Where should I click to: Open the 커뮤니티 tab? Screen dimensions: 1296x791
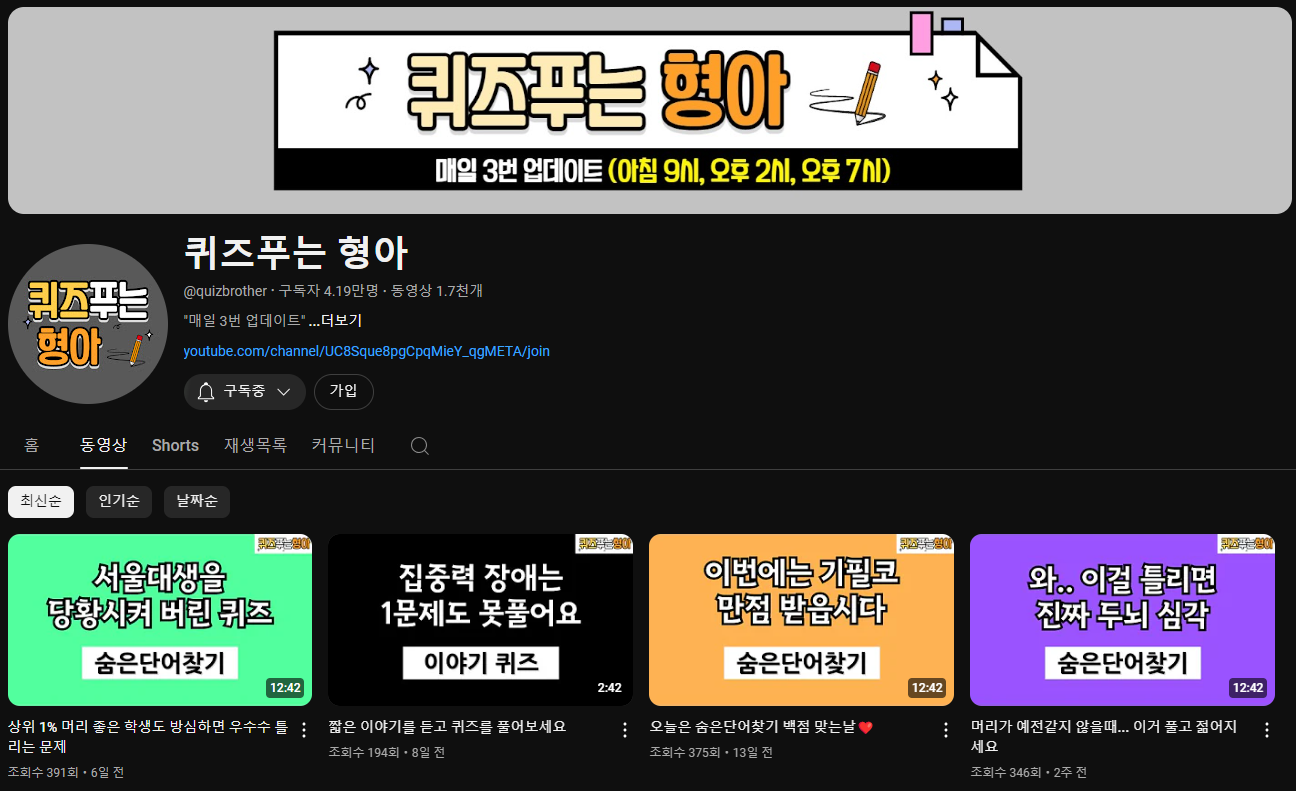coord(344,445)
